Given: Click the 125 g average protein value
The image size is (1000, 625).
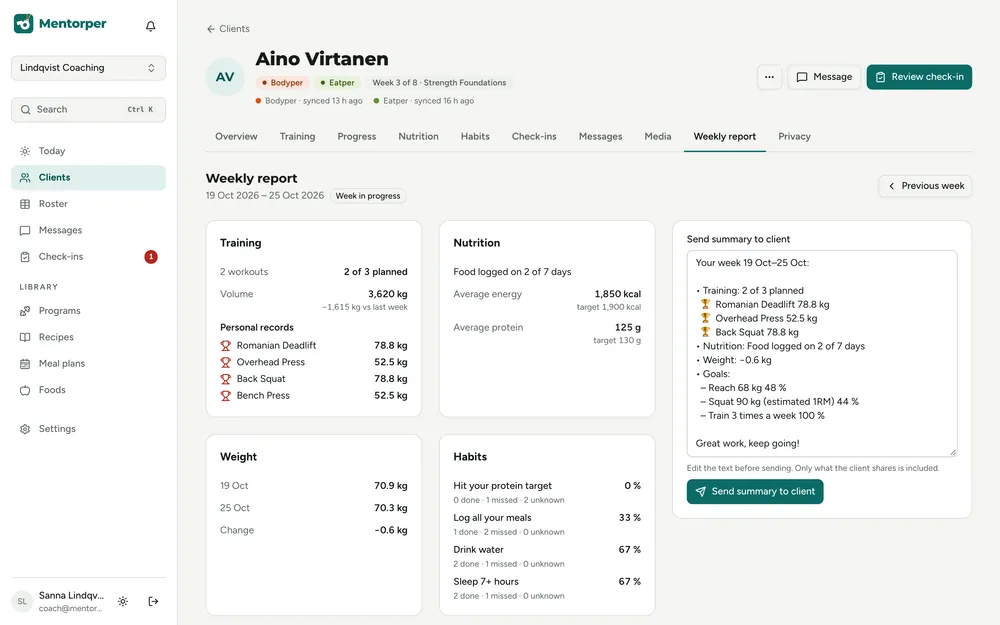Looking at the screenshot, I should coord(628,327).
